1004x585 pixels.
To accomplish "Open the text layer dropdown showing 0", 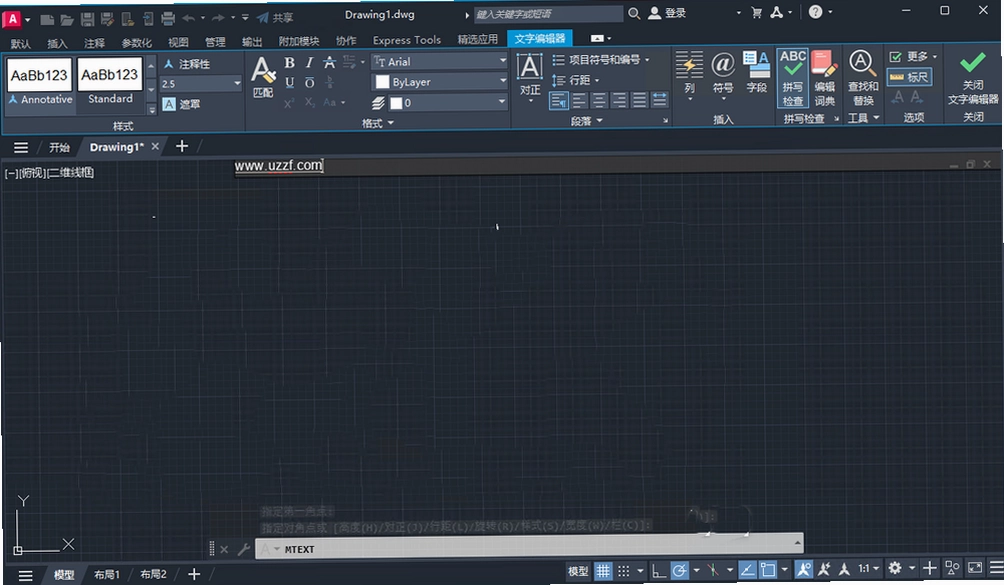I will [447, 102].
